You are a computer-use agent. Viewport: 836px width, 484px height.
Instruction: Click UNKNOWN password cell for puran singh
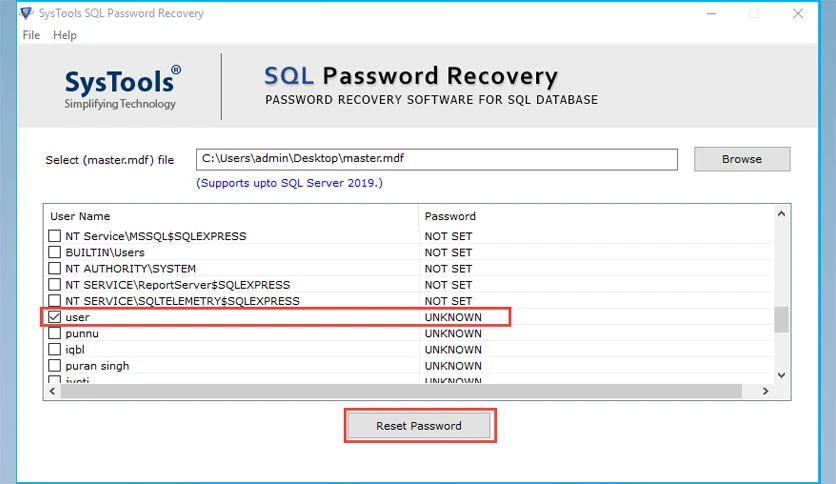(x=453, y=366)
